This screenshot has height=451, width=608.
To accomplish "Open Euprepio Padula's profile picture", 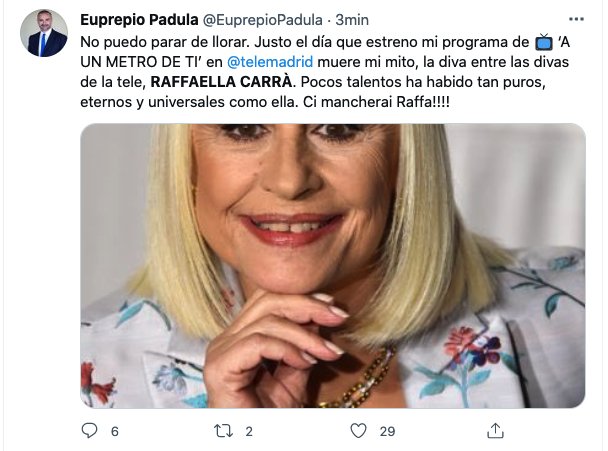I will point(44,33).
